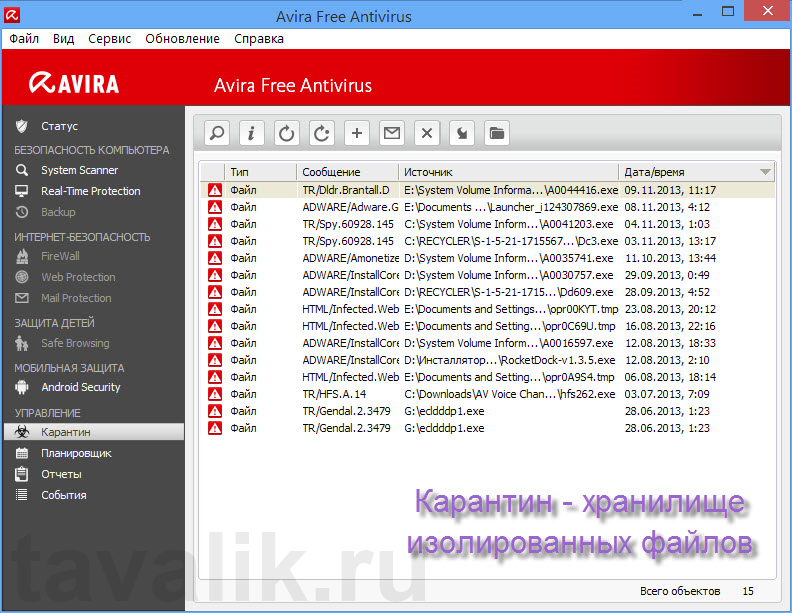Click the family icon beside Safe Browsing
Image resolution: width=792 pixels, height=613 pixels.
(22, 343)
